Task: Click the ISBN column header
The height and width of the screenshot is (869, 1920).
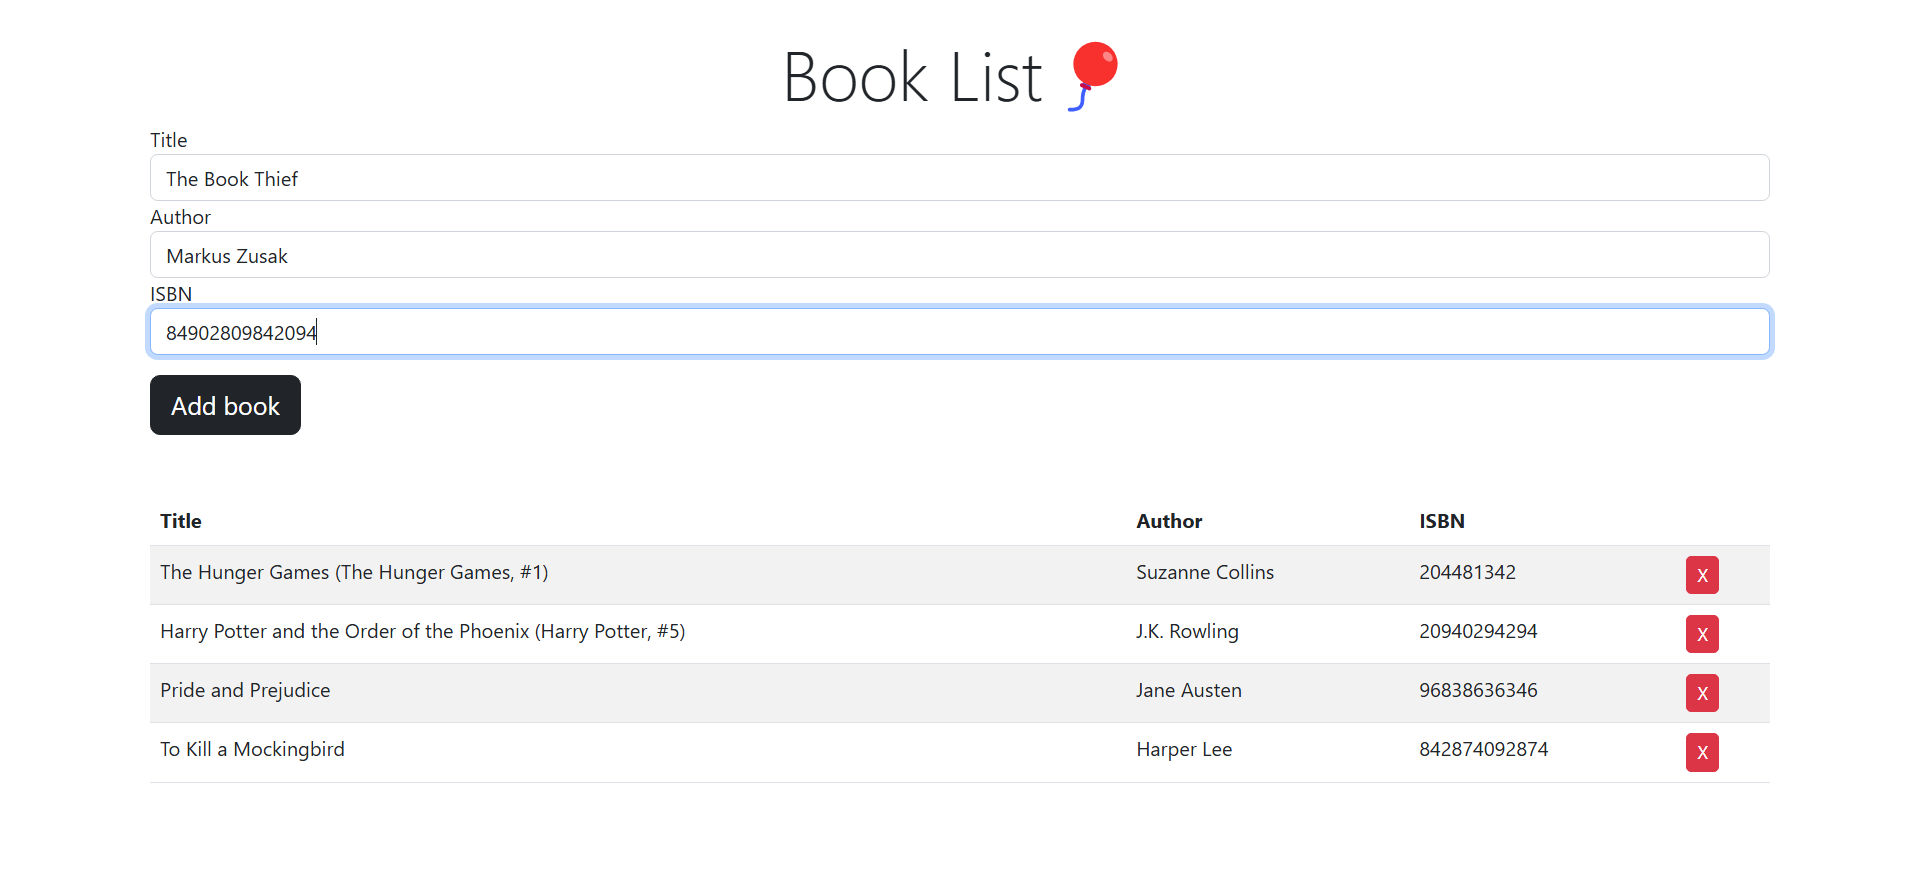Action: click(1442, 521)
